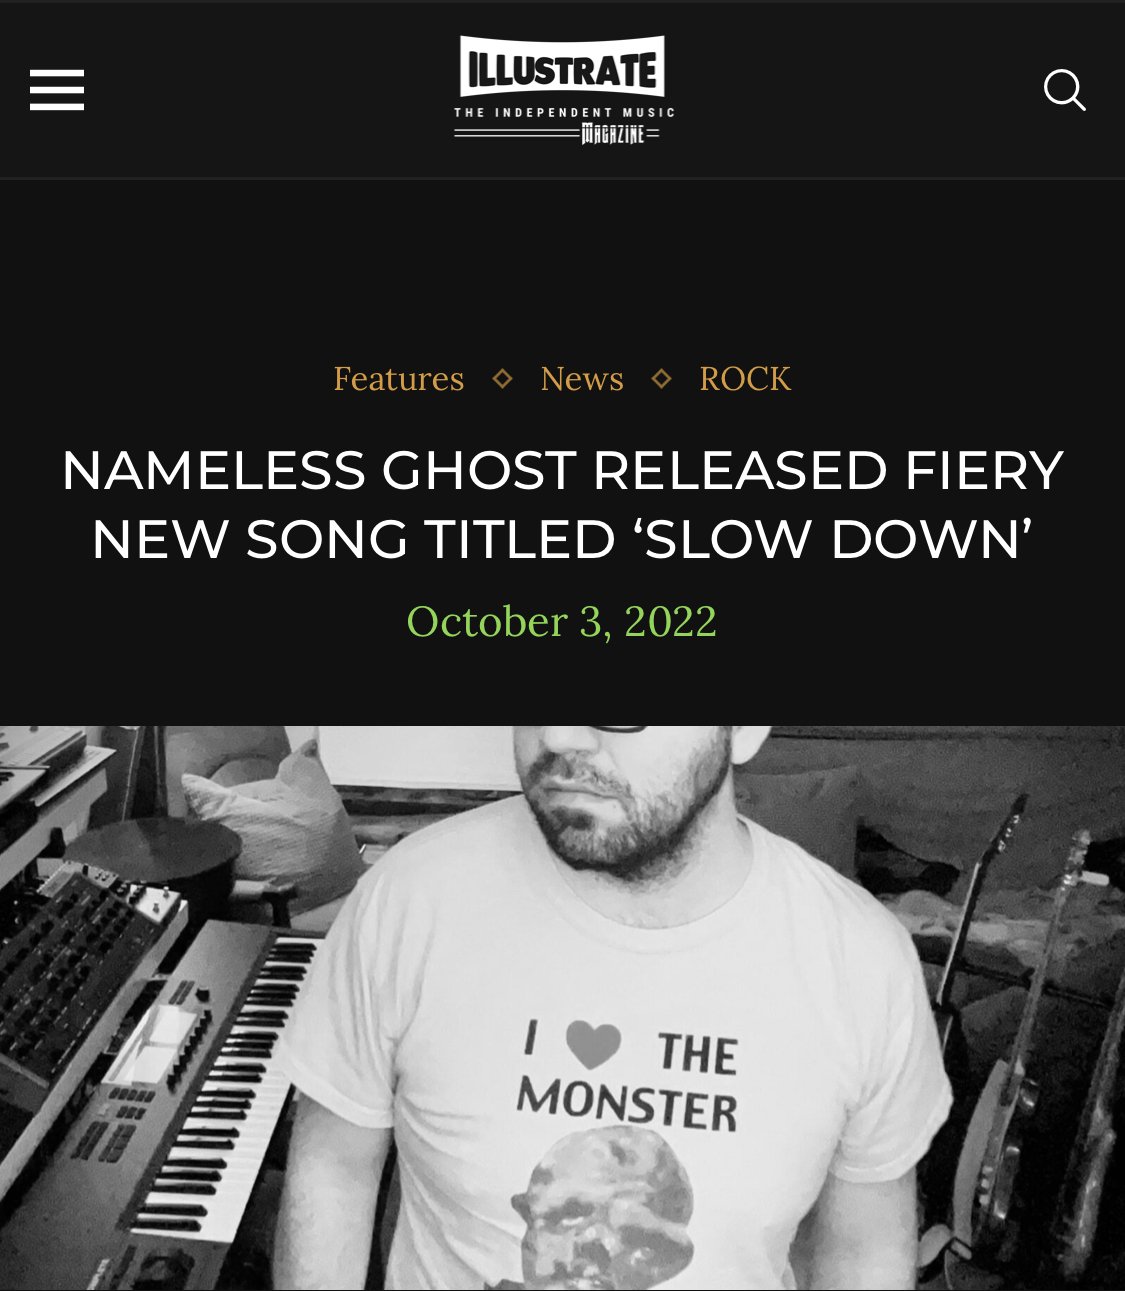Click the Nameless Ghost article headline
This screenshot has width=1125, height=1291.
(x=562, y=505)
